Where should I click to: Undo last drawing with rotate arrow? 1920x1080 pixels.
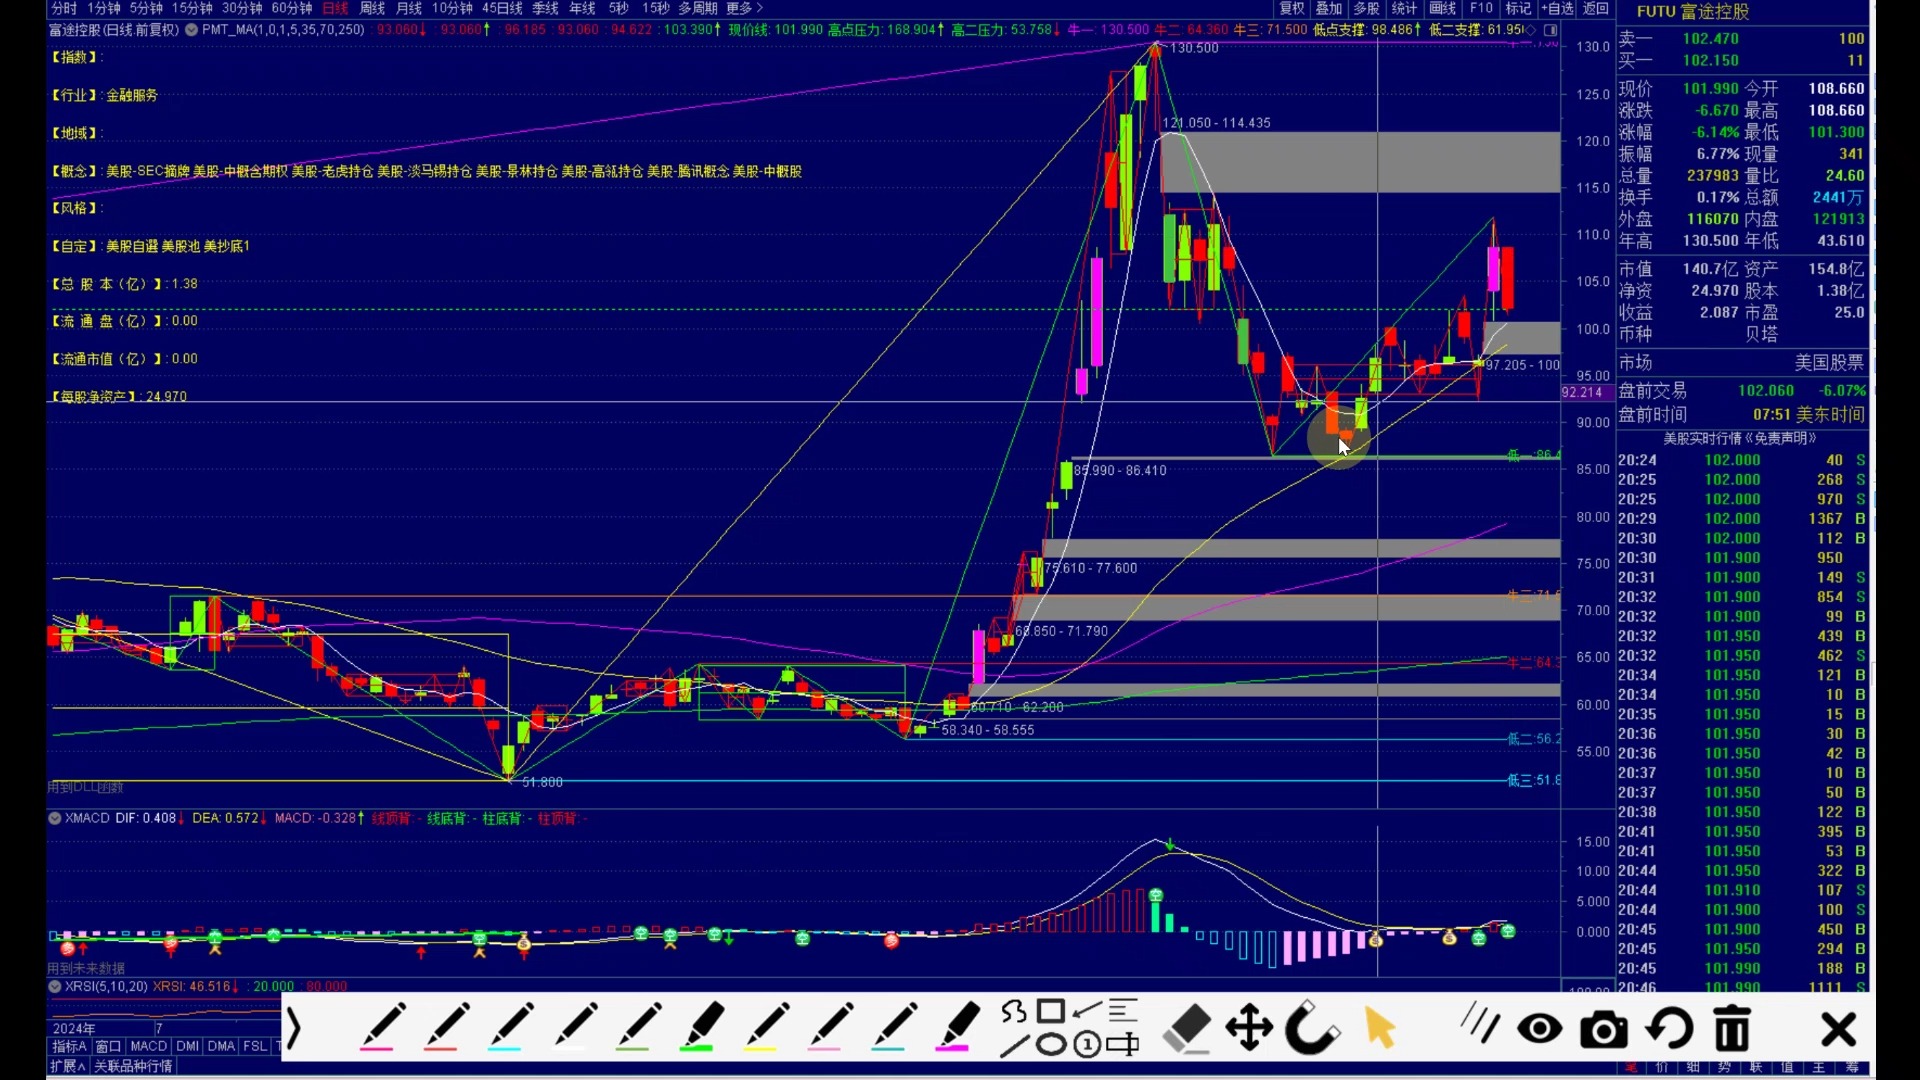[1669, 1029]
